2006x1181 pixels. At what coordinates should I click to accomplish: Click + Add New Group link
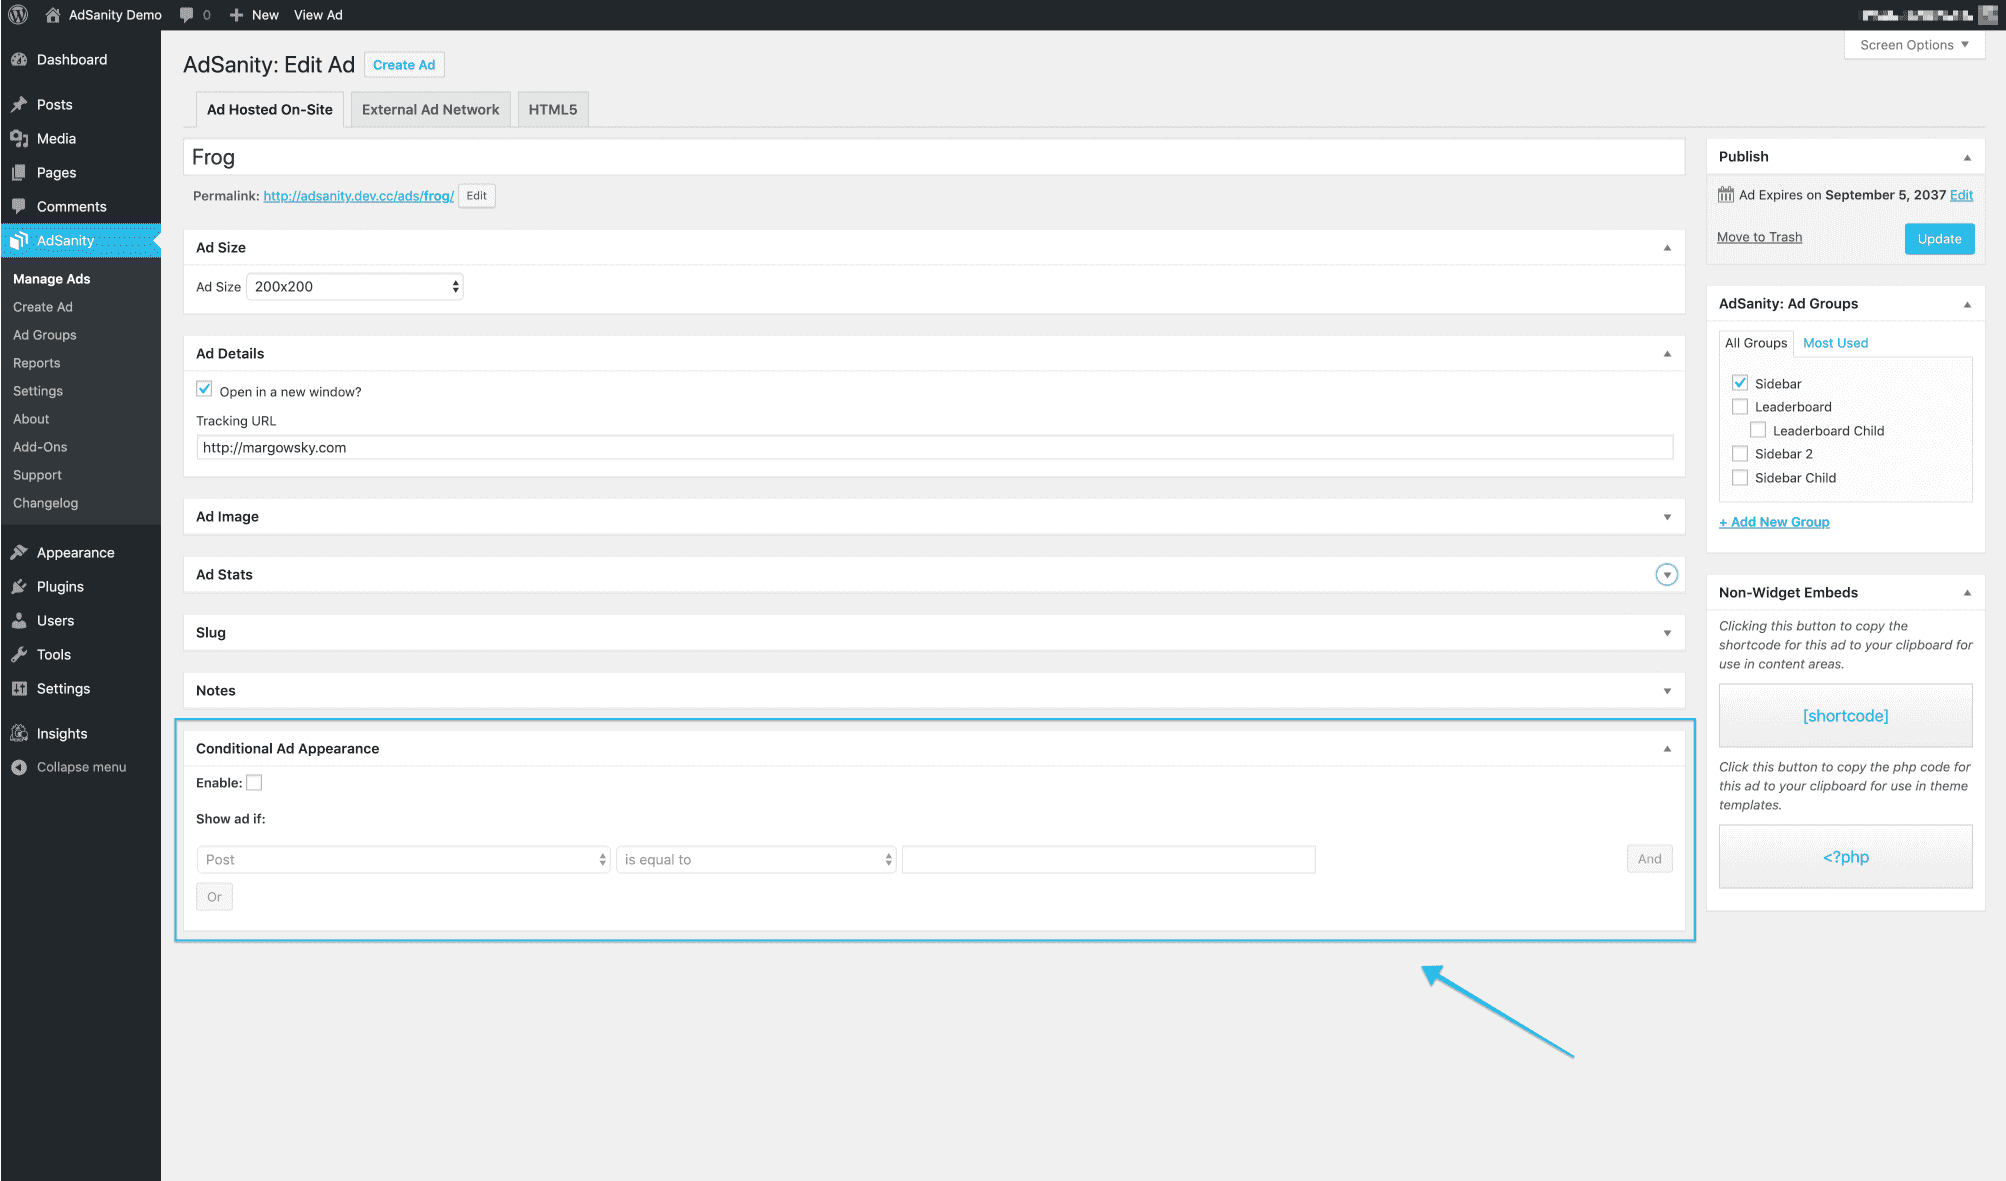tap(1774, 522)
